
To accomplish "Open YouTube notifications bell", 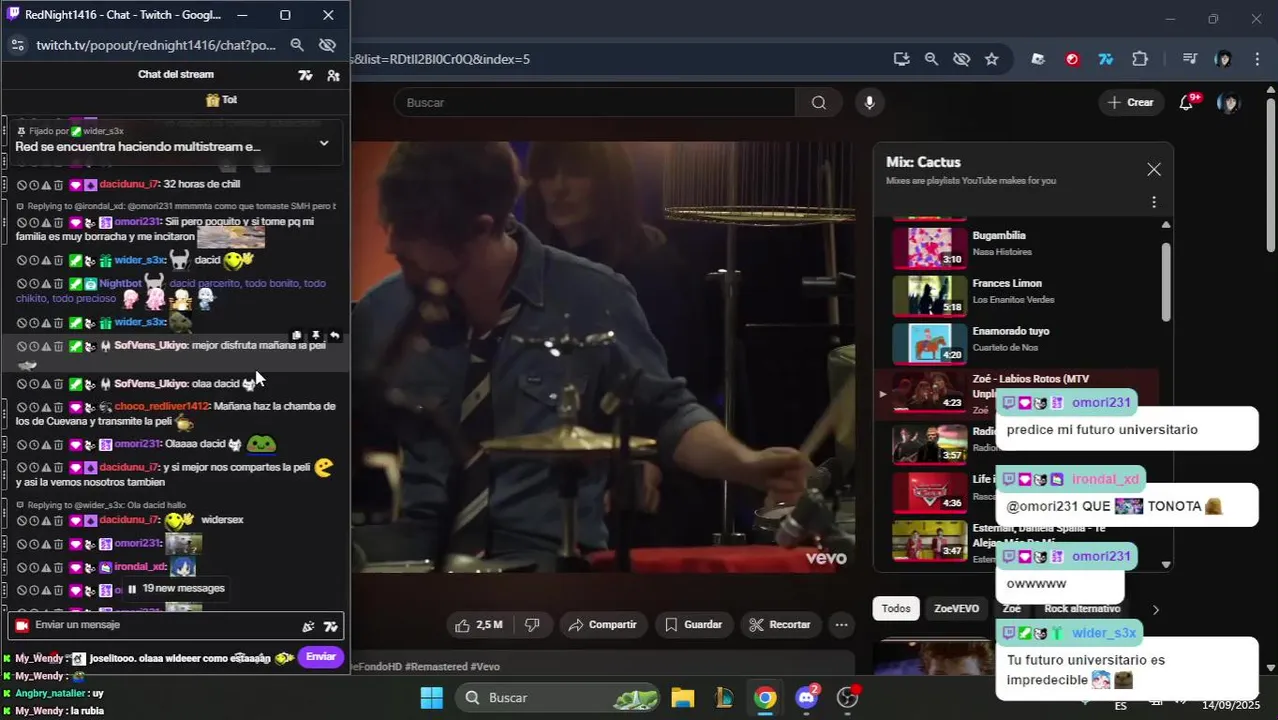I will pos(1186,102).
